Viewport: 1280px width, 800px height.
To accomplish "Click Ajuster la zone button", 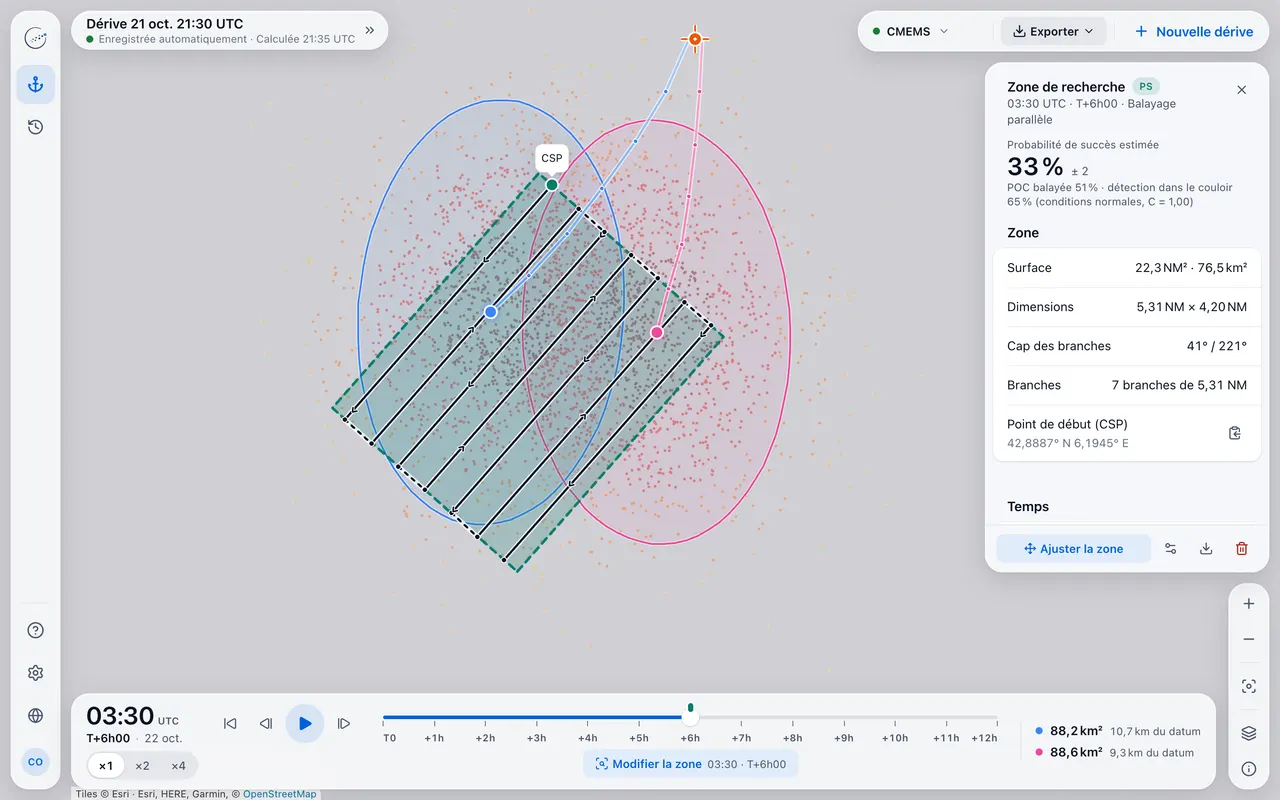I will click(x=1074, y=549).
